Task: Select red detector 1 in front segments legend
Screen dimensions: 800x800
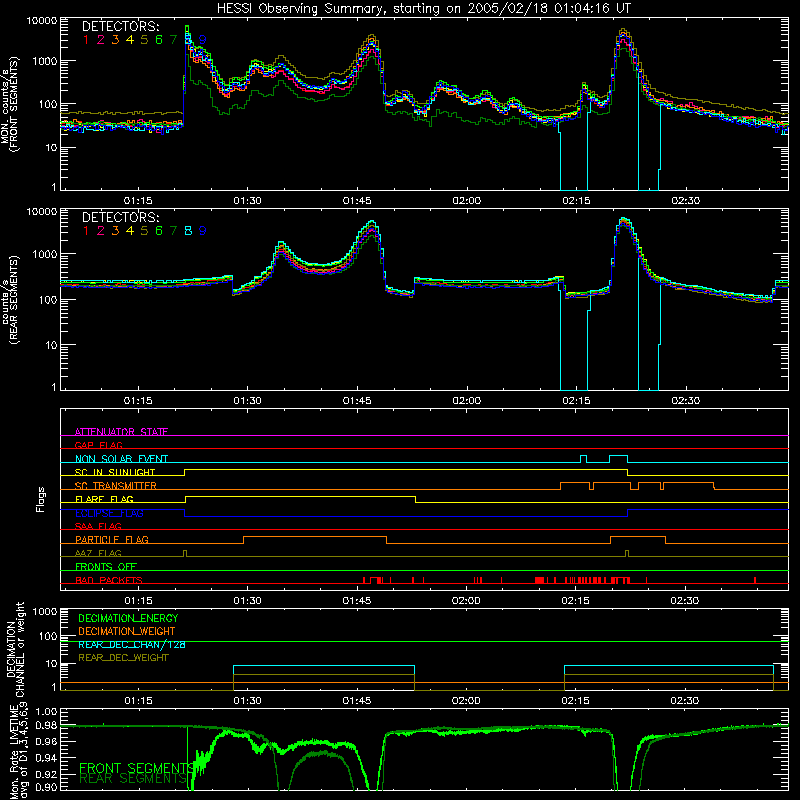Action: (x=86, y=40)
